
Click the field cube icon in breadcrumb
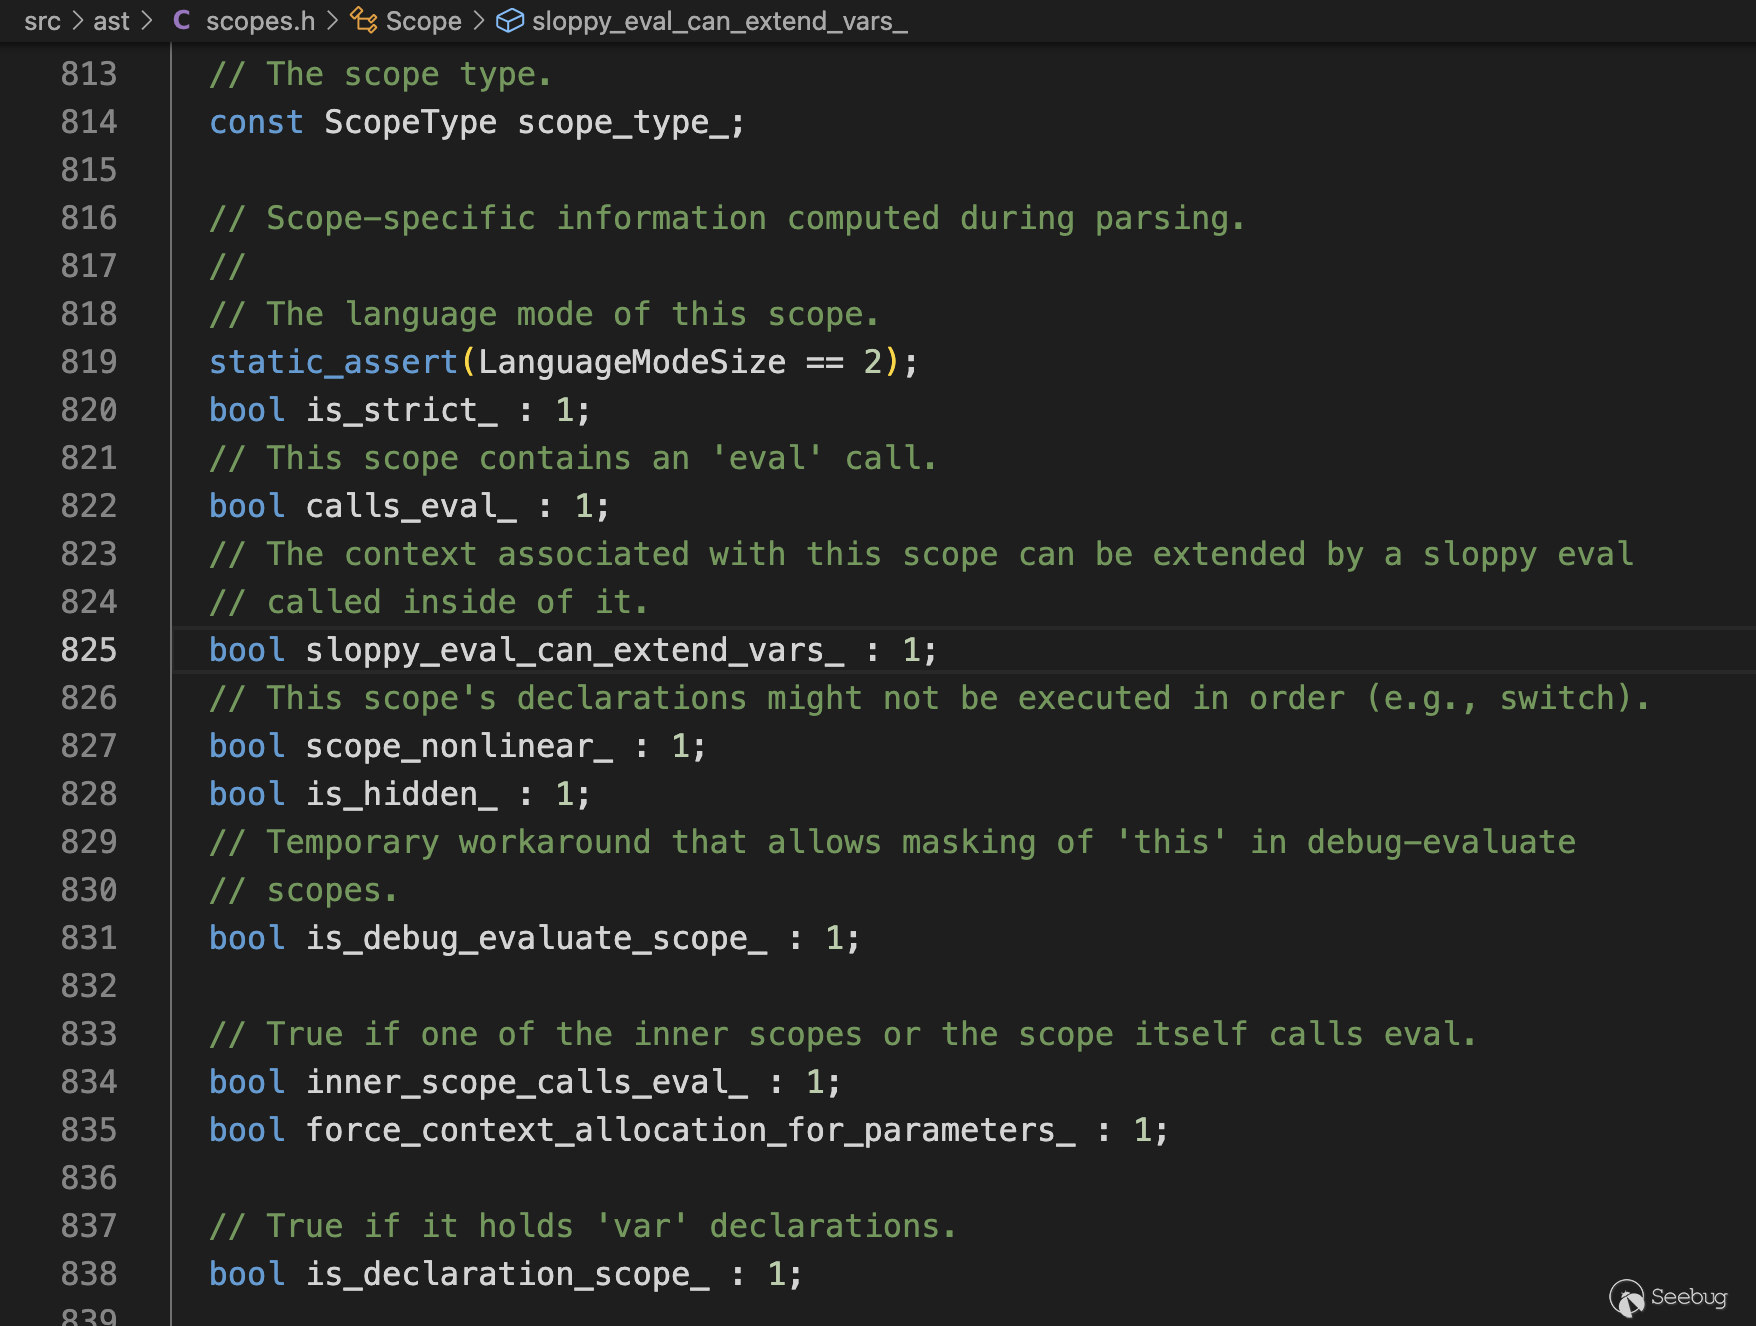coord(509,20)
